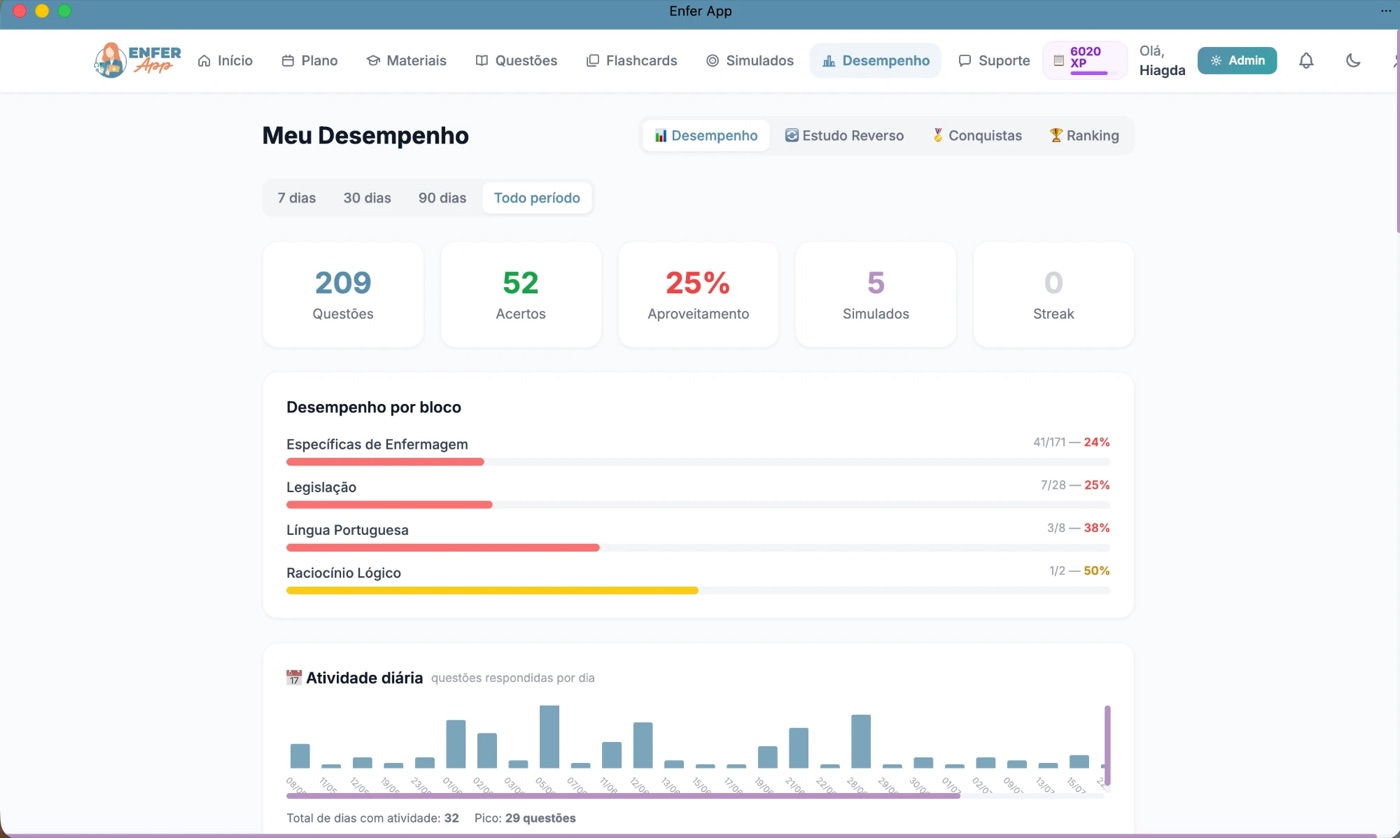The image size is (1400, 838).
Task: Switch to the Estudo Reverso tab
Action: pyautogui.click(x=844, y=135)
